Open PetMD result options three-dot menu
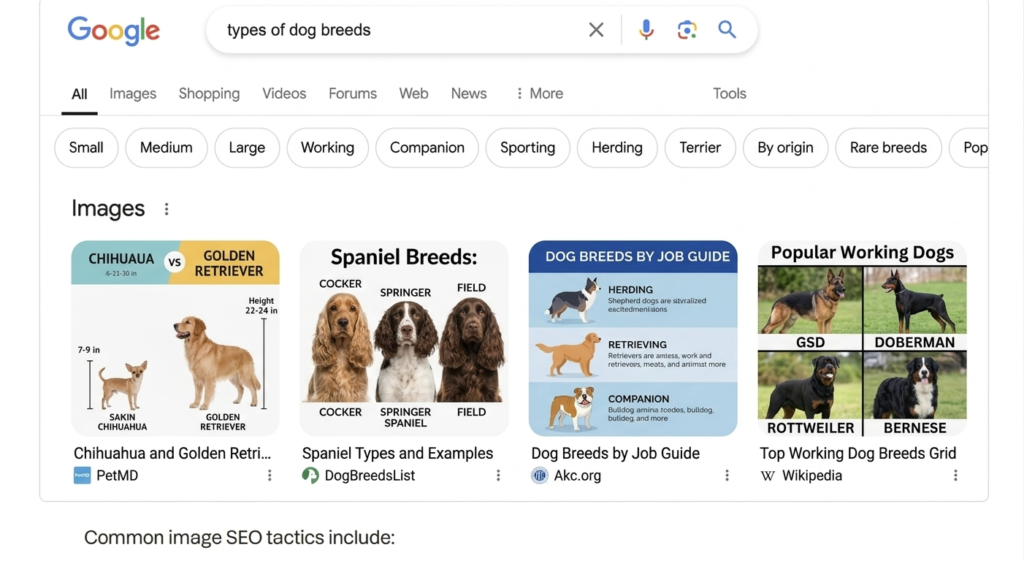Screen dimensions: 1024x561 [x=270, y=475]
